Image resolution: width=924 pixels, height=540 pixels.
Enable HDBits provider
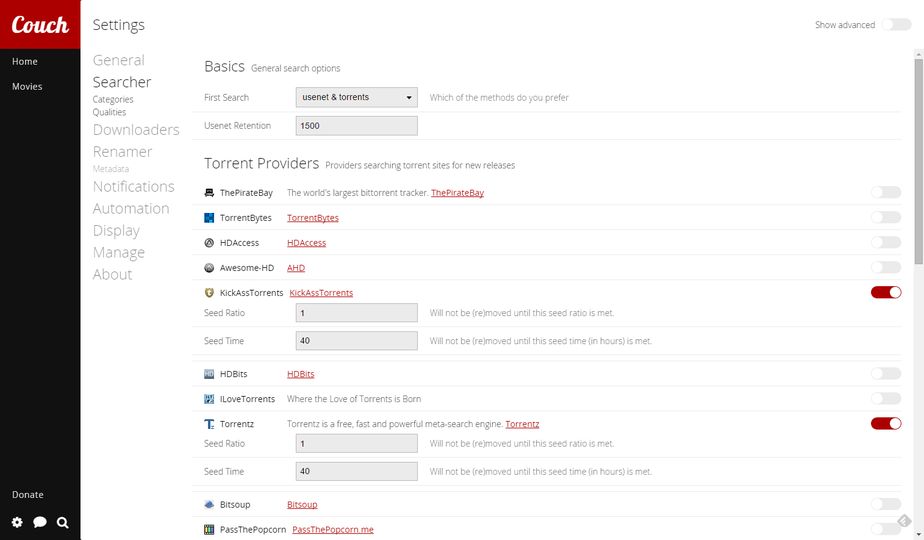[886, 373]
